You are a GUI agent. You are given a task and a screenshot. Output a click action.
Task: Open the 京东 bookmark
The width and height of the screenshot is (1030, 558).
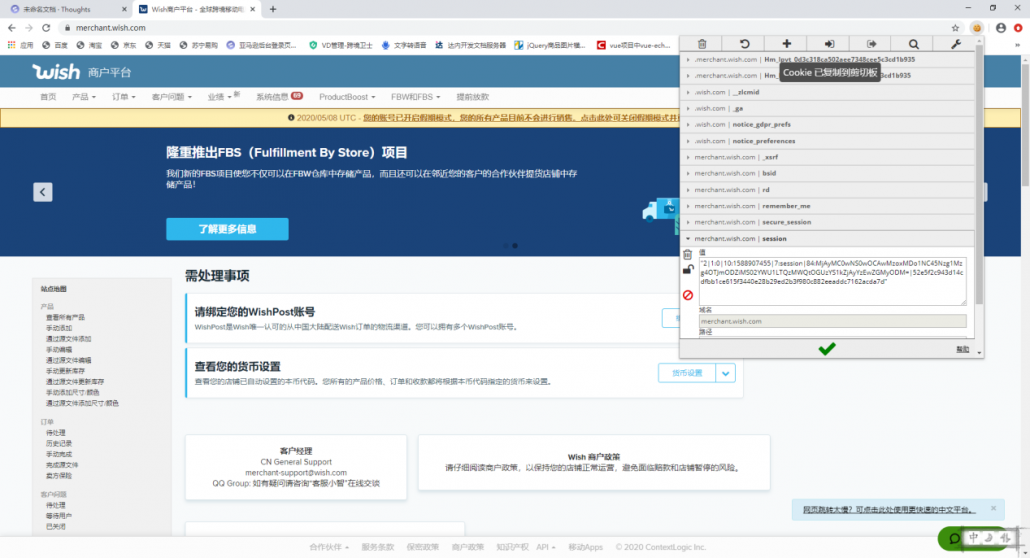point(125,45)
